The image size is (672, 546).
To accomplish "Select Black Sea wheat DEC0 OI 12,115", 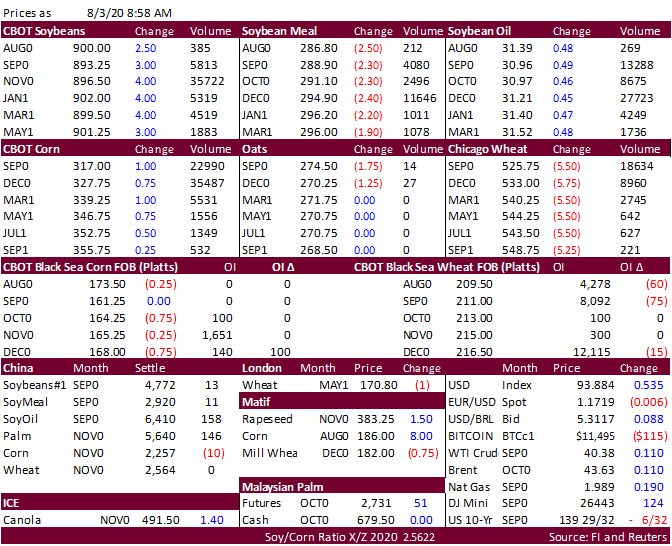I will point(591,352).
